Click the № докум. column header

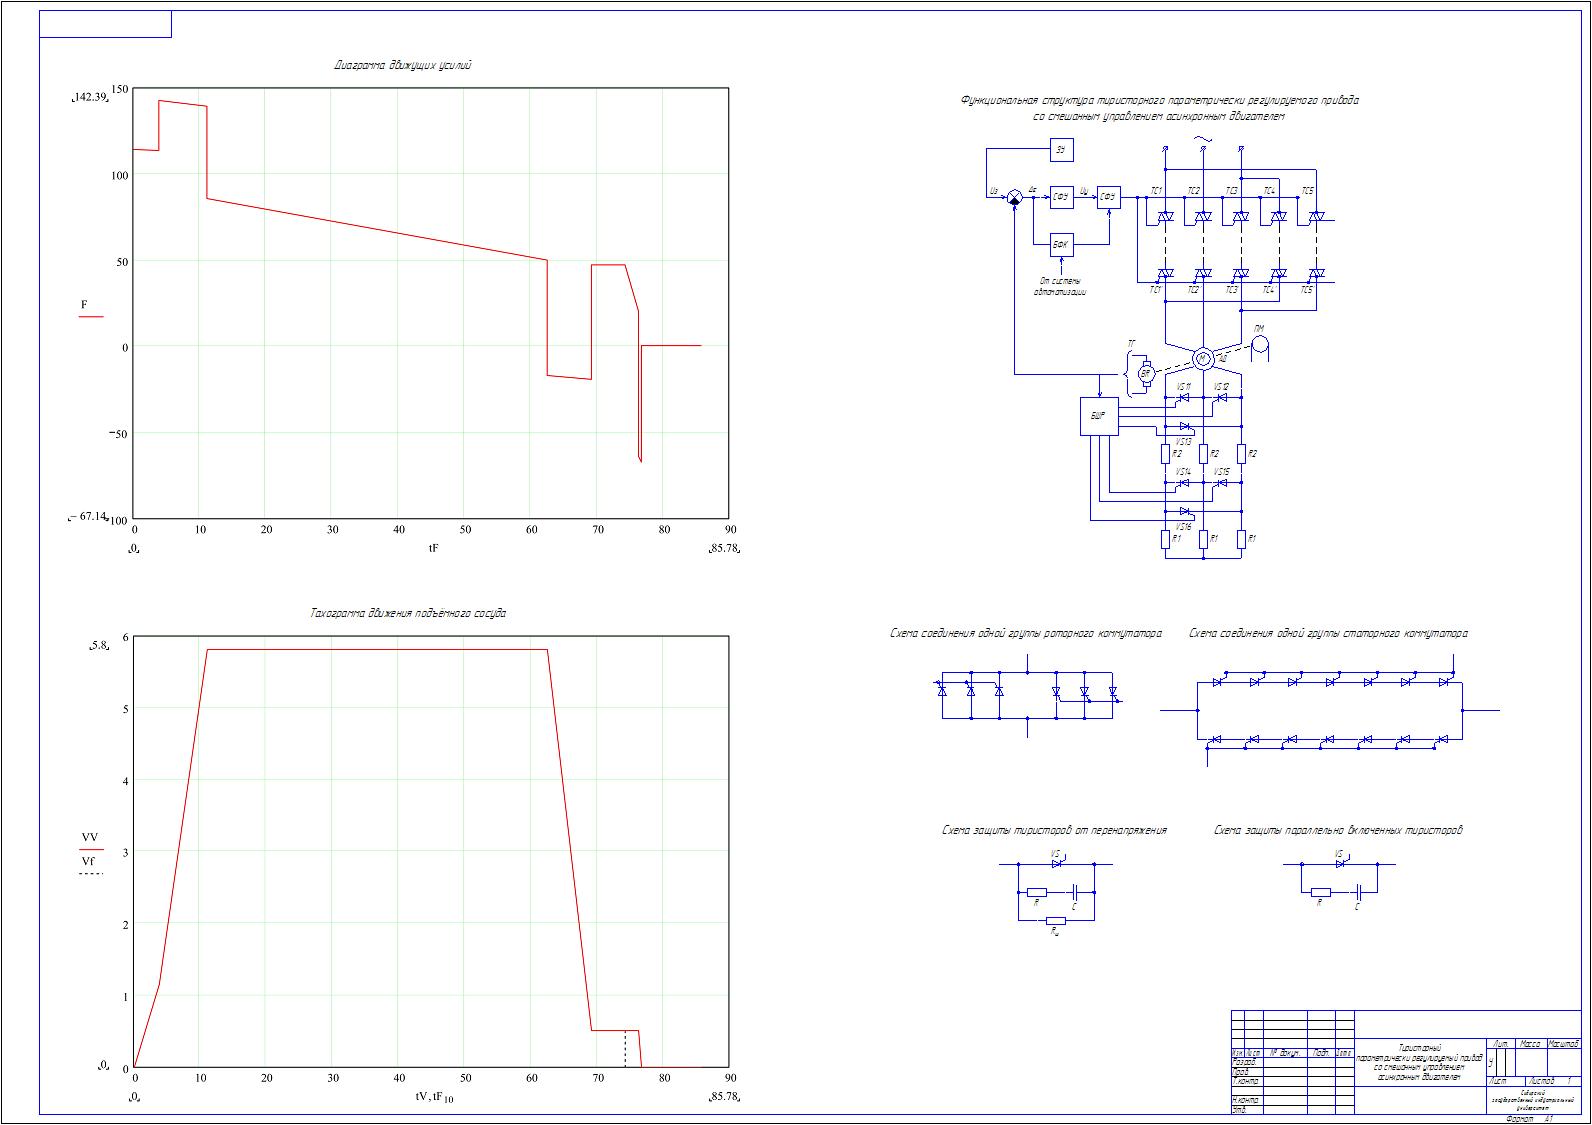click(x=1285, y=1053)
